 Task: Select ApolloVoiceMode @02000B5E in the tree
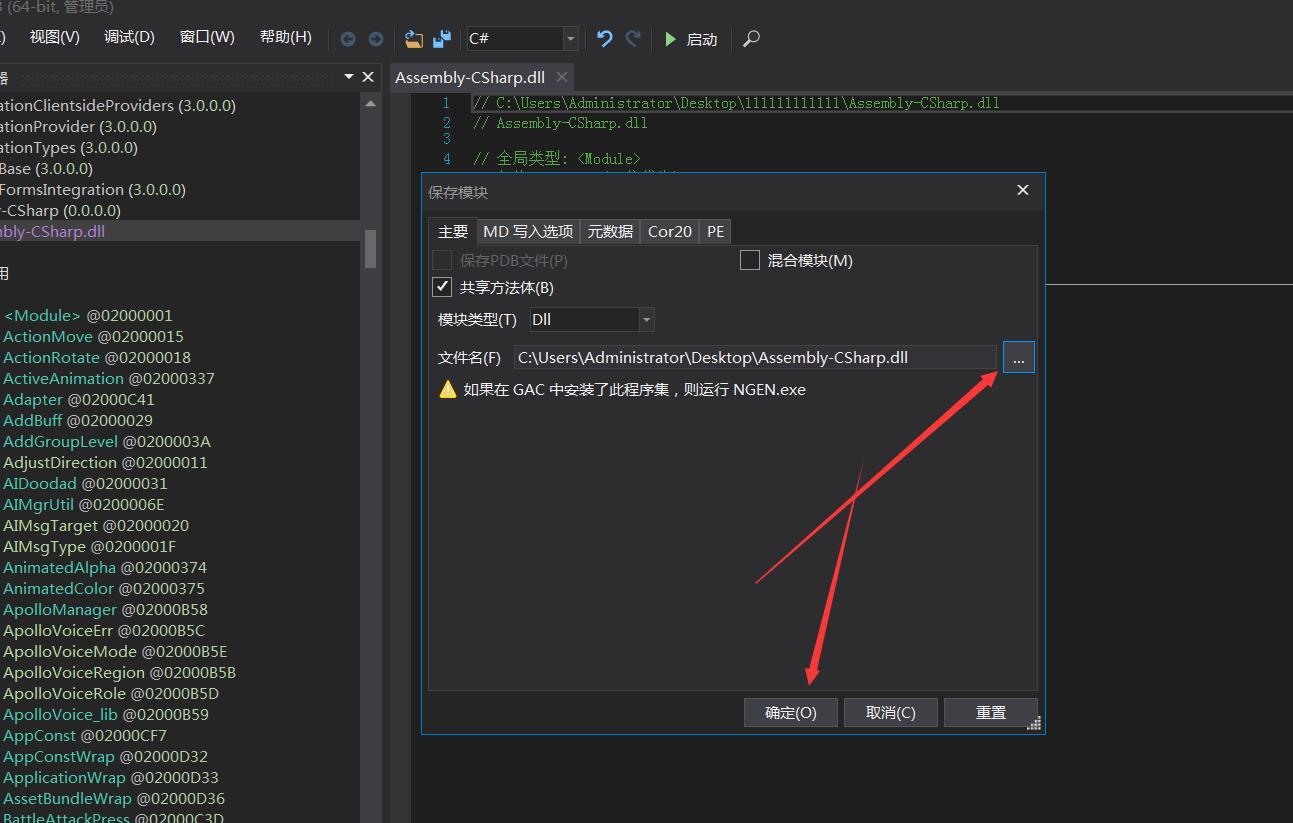click(115, 651)
